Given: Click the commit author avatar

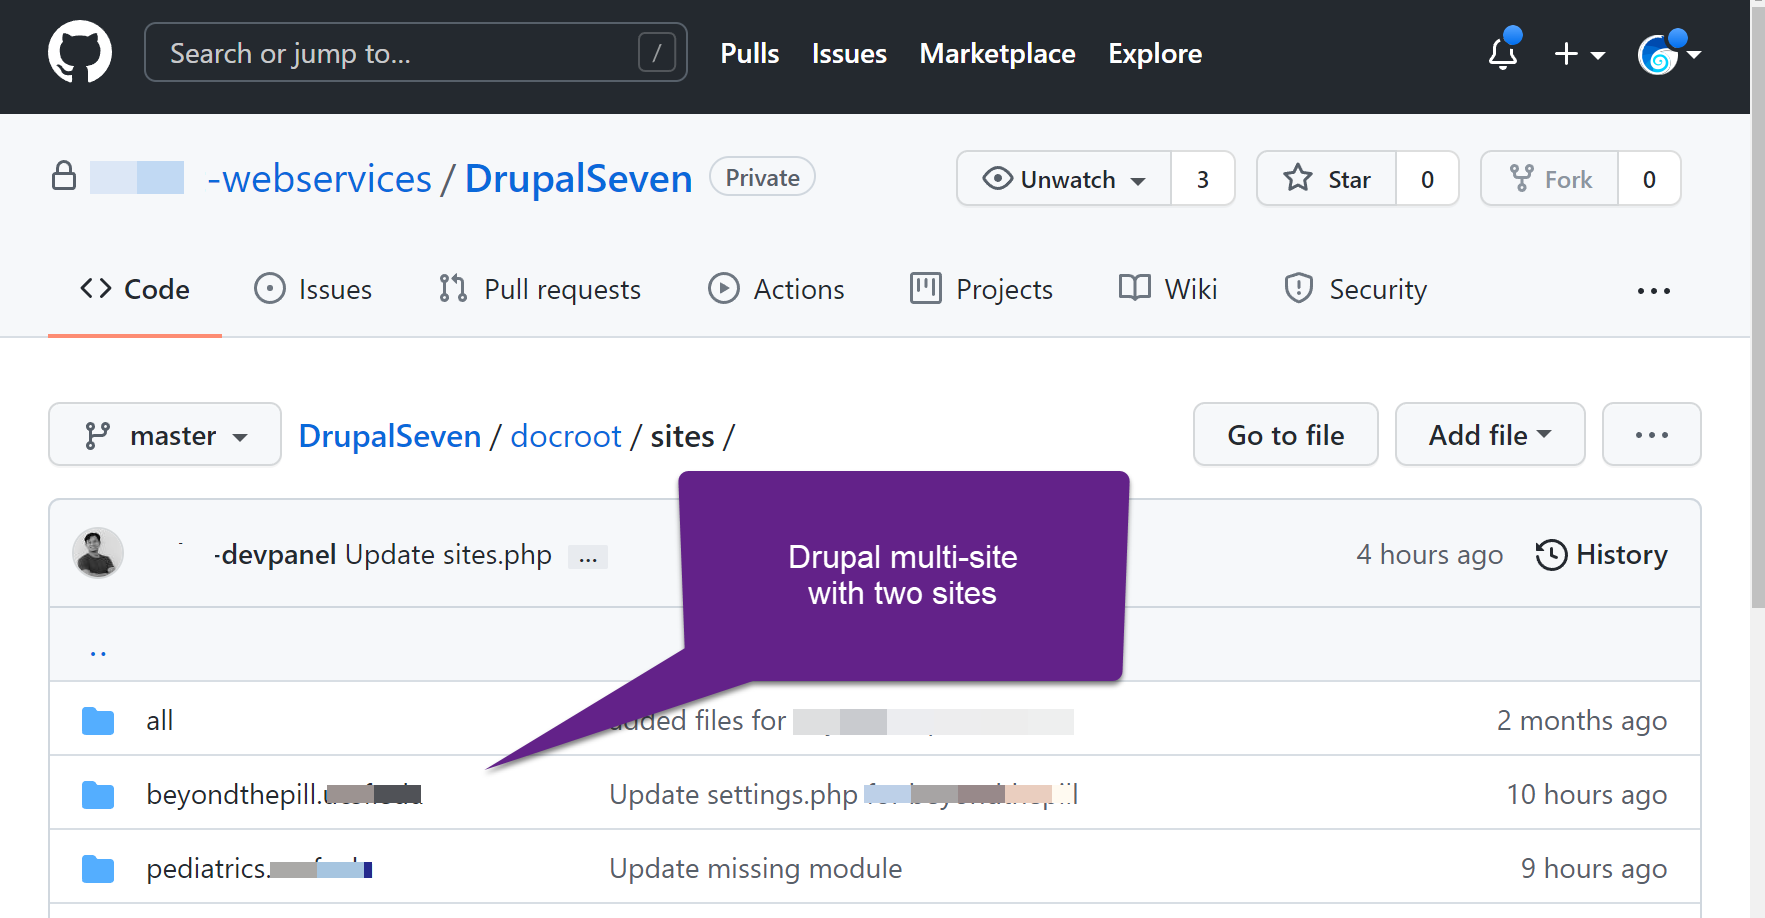Looking at the screenshot, I should [x=98, y=553].
